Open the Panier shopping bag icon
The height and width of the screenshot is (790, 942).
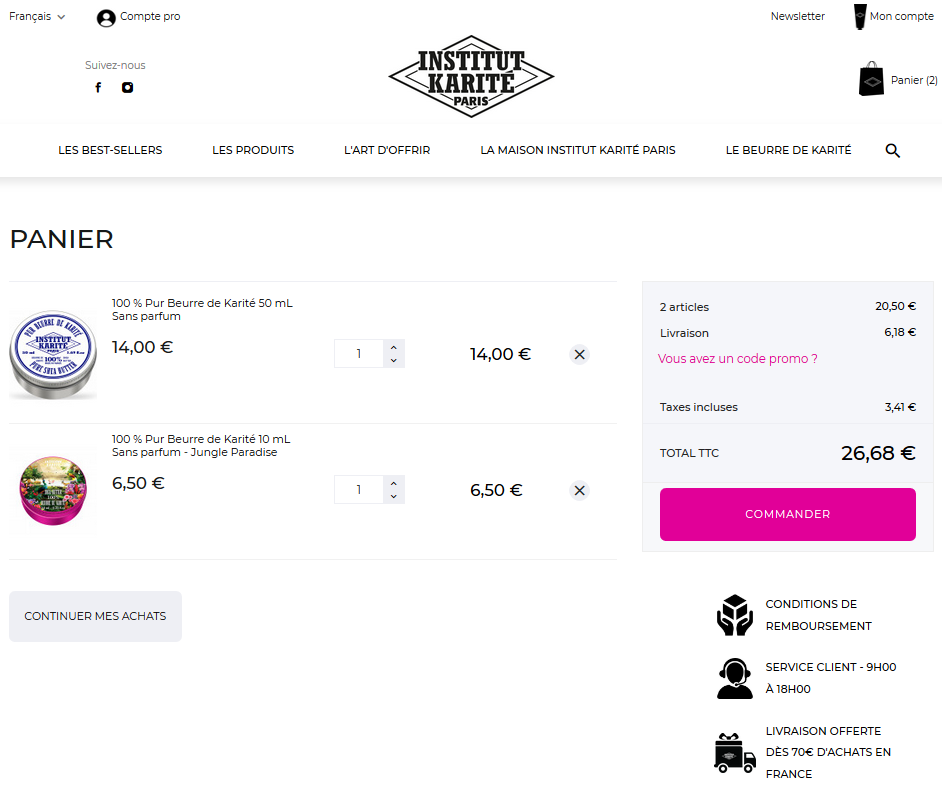click(x=871, y=79)
